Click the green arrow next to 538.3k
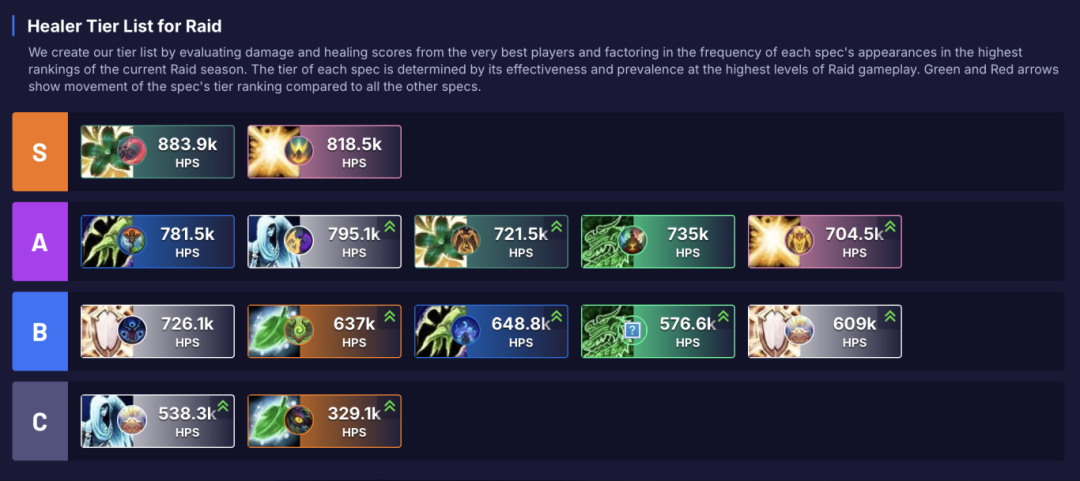 (x=223, y=407)
